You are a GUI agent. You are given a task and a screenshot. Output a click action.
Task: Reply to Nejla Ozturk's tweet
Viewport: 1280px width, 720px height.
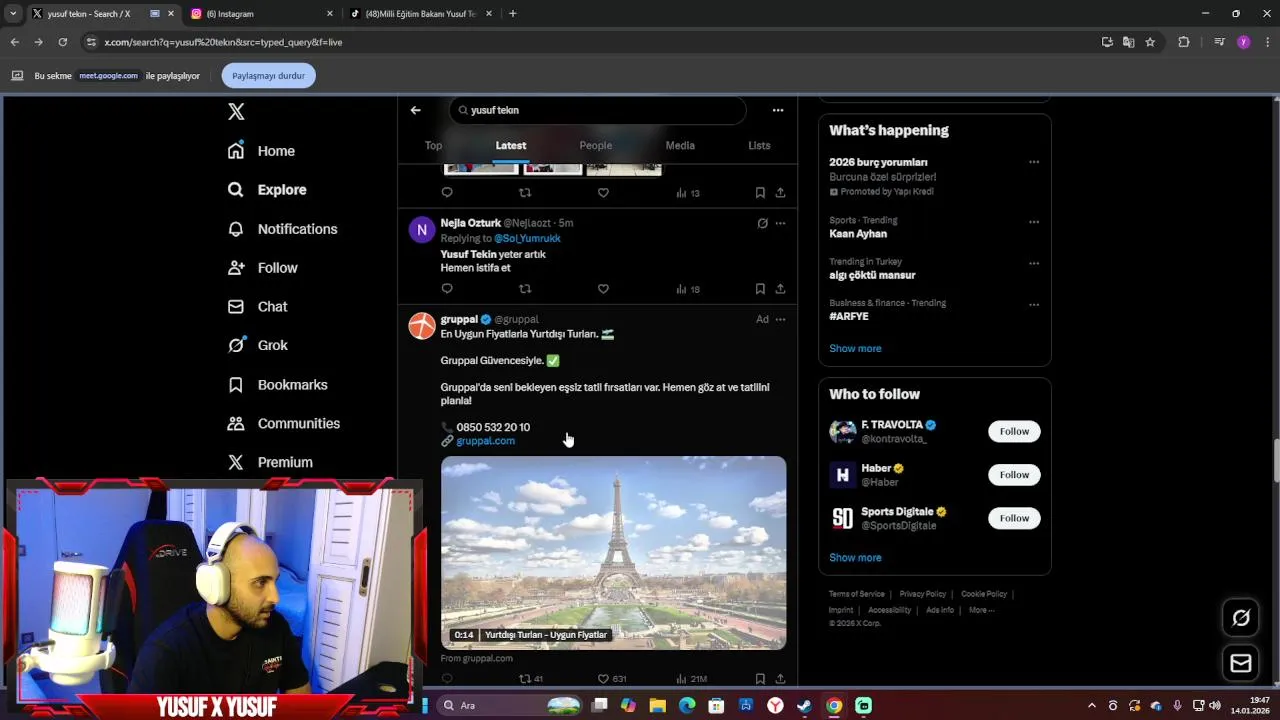pos(447,289)
